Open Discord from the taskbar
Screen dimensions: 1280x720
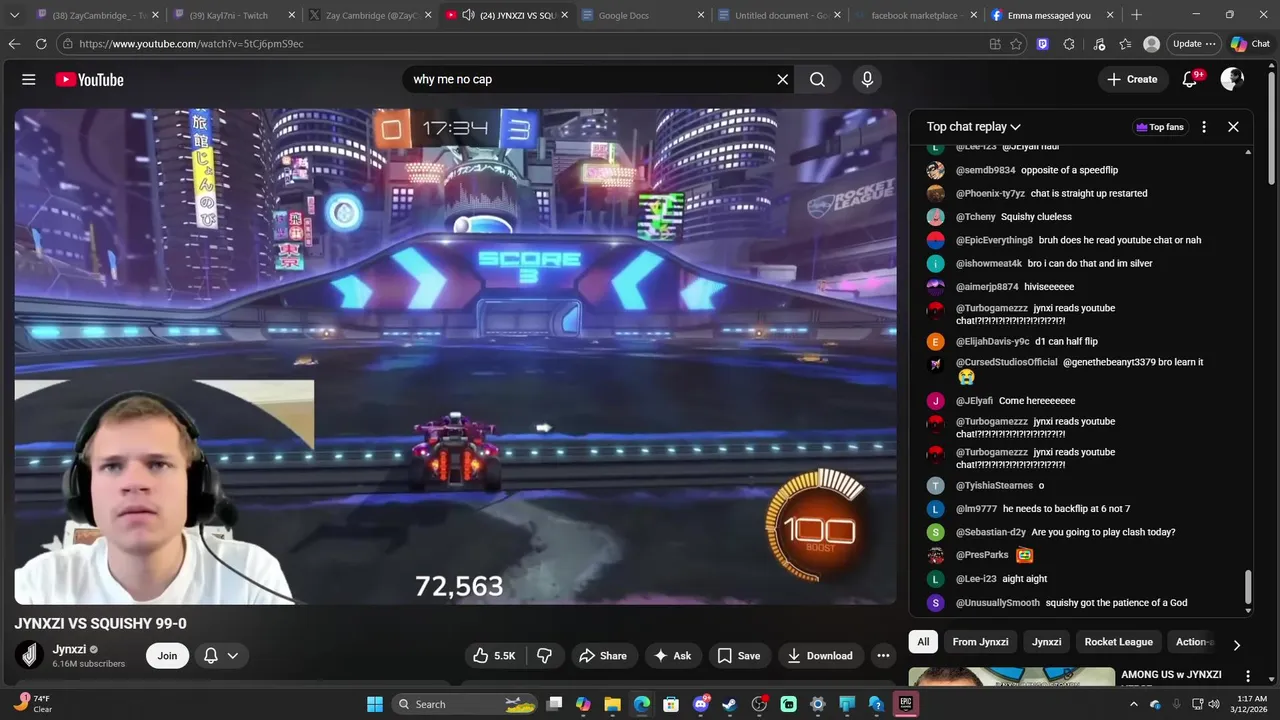(700, 704)
